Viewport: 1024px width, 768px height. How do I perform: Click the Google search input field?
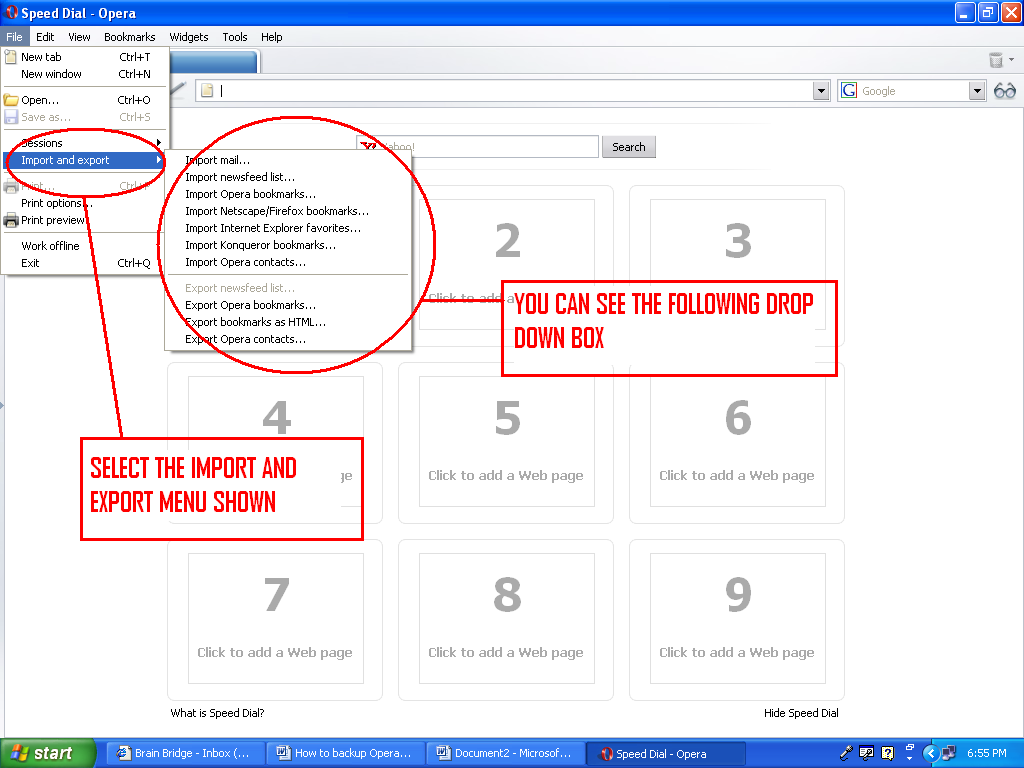click(914, 91)
